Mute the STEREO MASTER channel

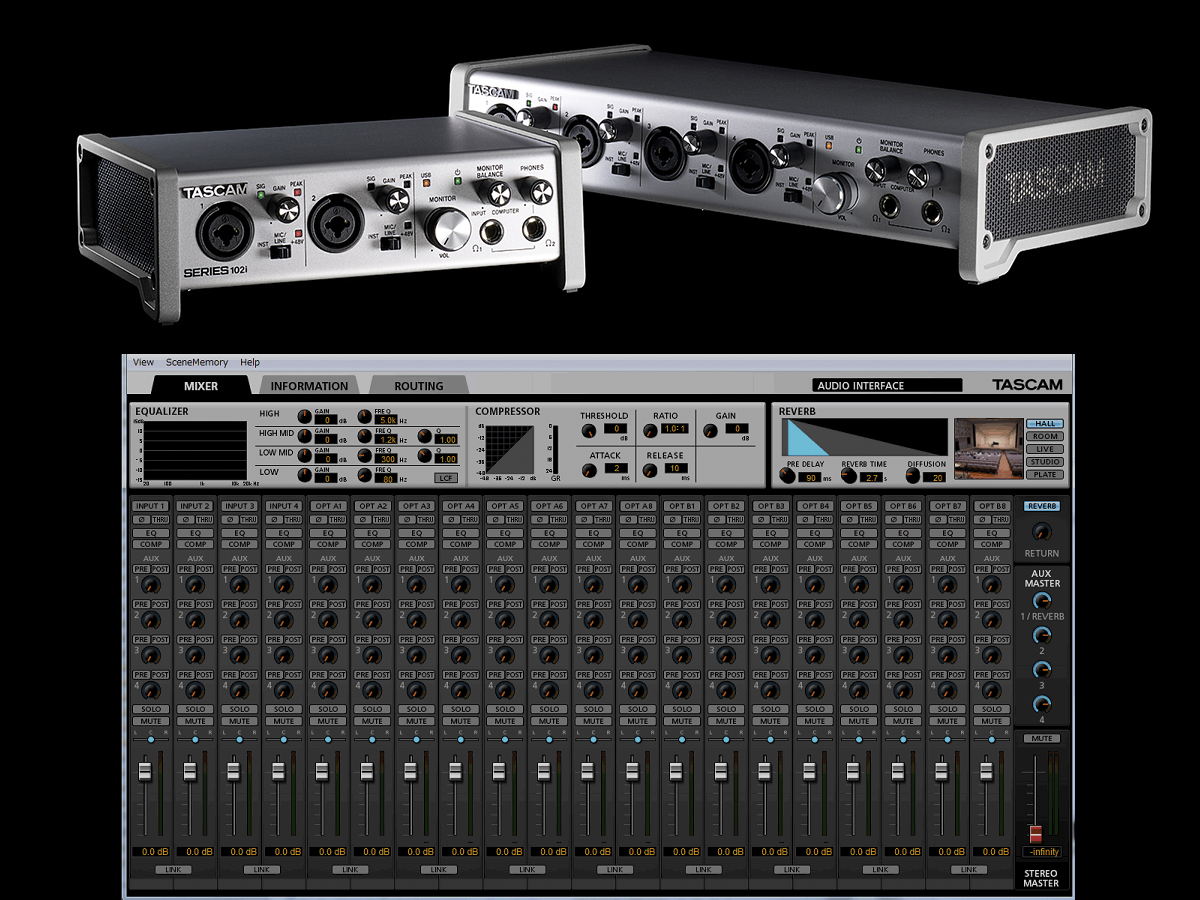tap(1041, 738)
